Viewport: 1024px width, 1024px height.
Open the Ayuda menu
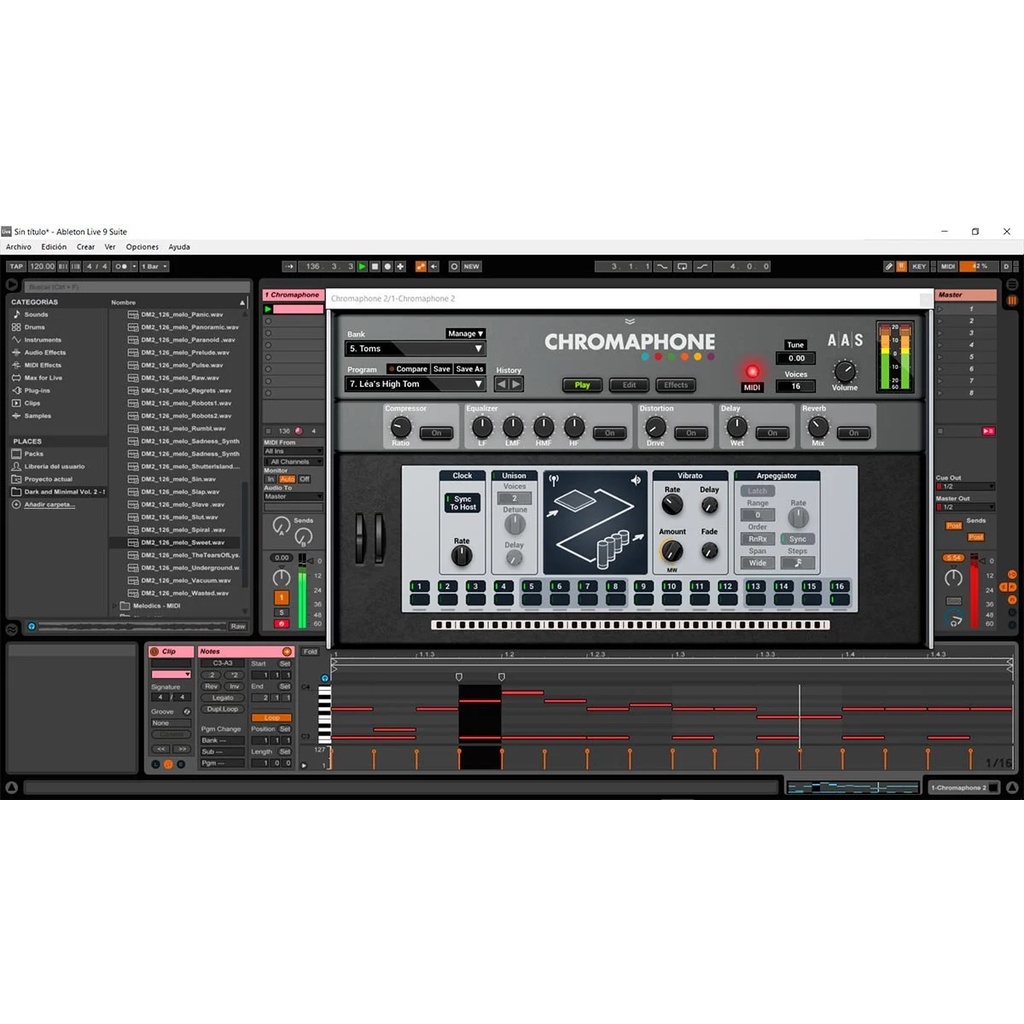(179, 247)
